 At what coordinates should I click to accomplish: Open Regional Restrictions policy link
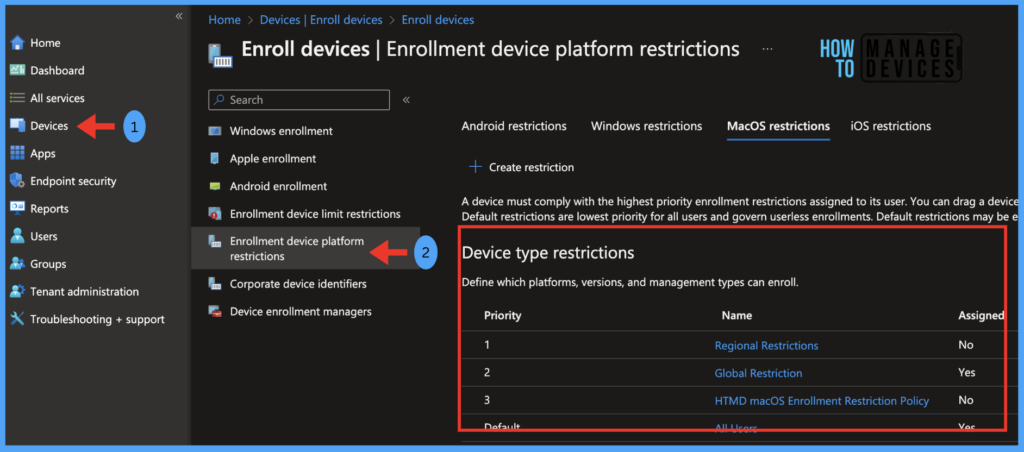point(766,345)
